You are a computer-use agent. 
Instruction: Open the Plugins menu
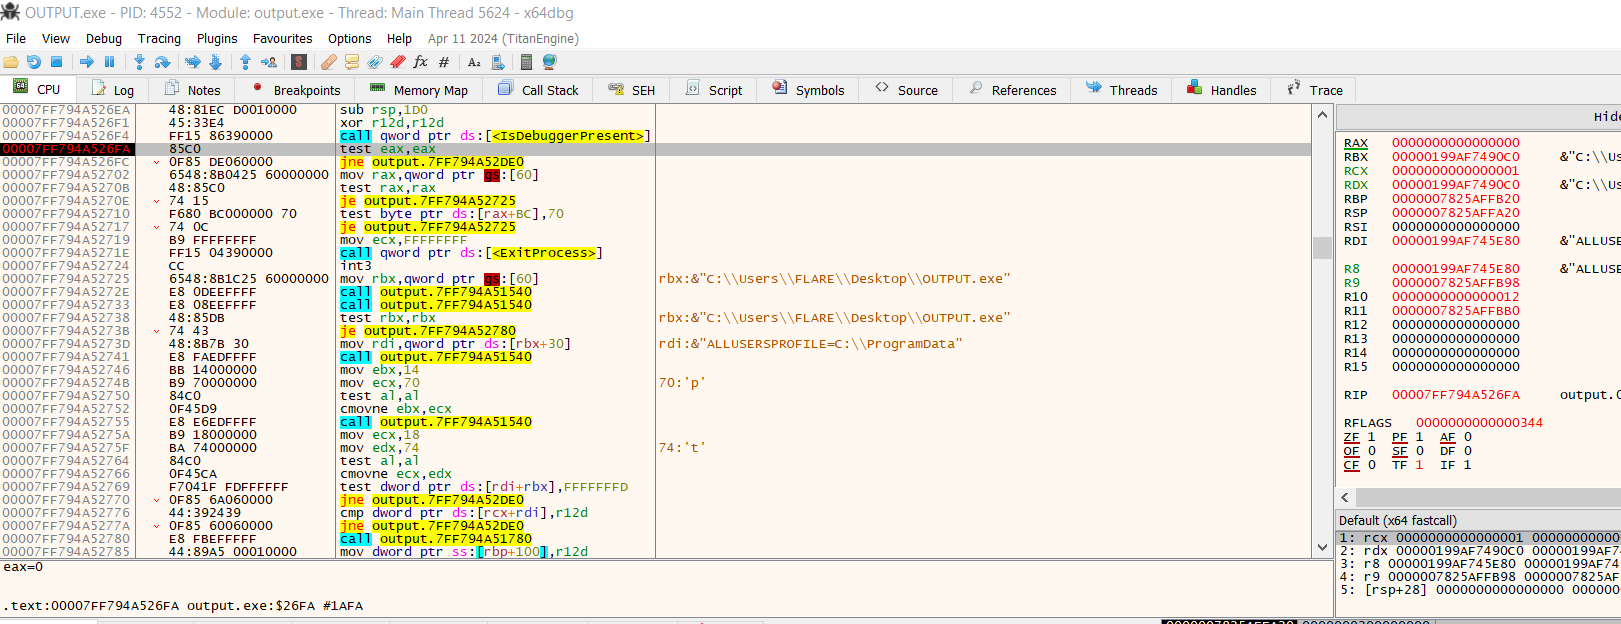coord(217,38)
